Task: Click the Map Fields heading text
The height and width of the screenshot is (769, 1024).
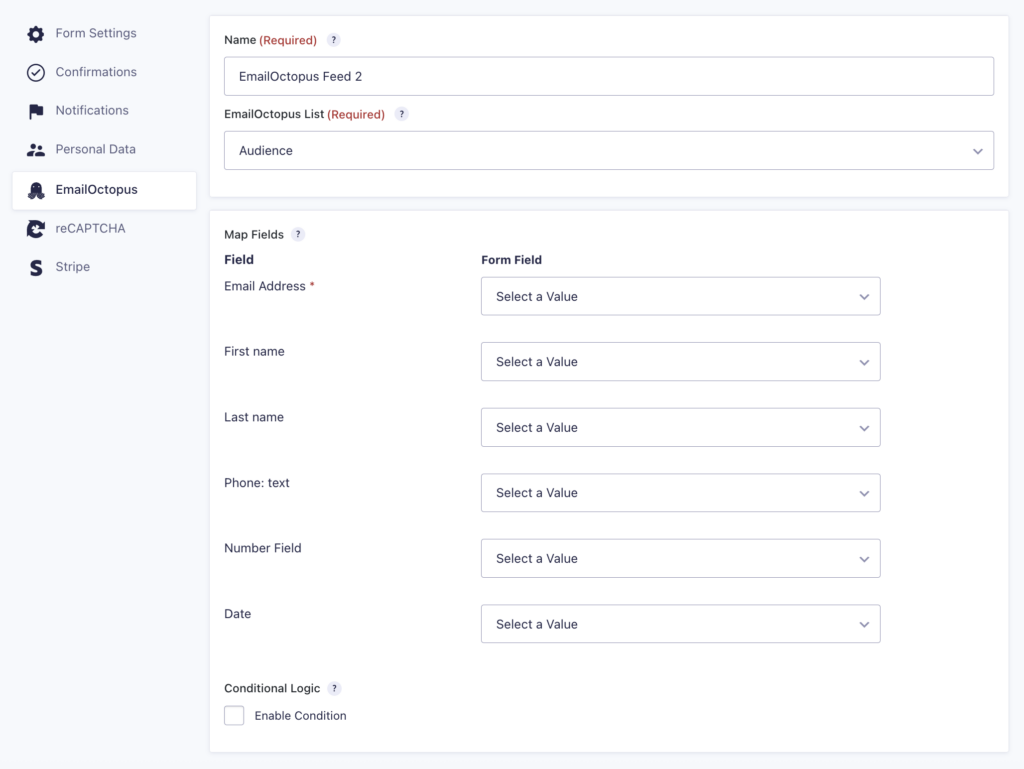Action: 254,234
